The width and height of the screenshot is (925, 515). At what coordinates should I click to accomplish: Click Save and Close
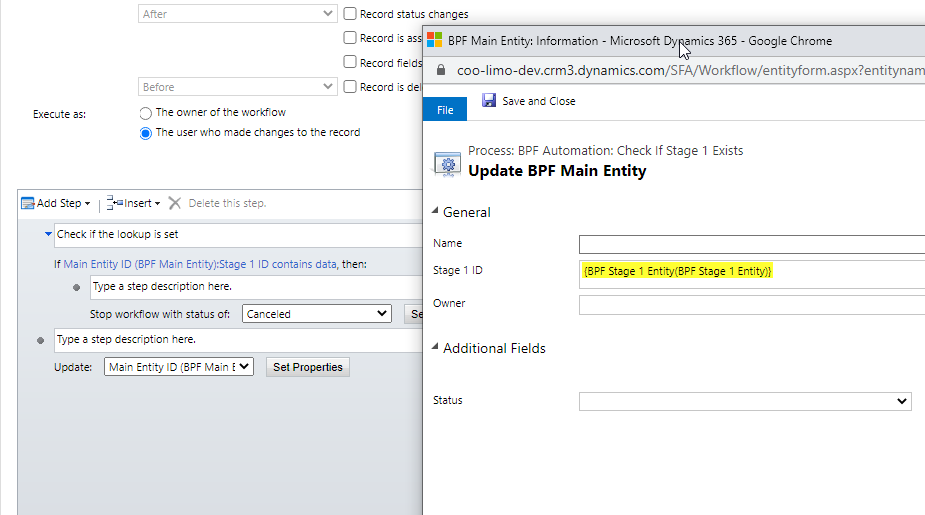click(x=539, y=101)
